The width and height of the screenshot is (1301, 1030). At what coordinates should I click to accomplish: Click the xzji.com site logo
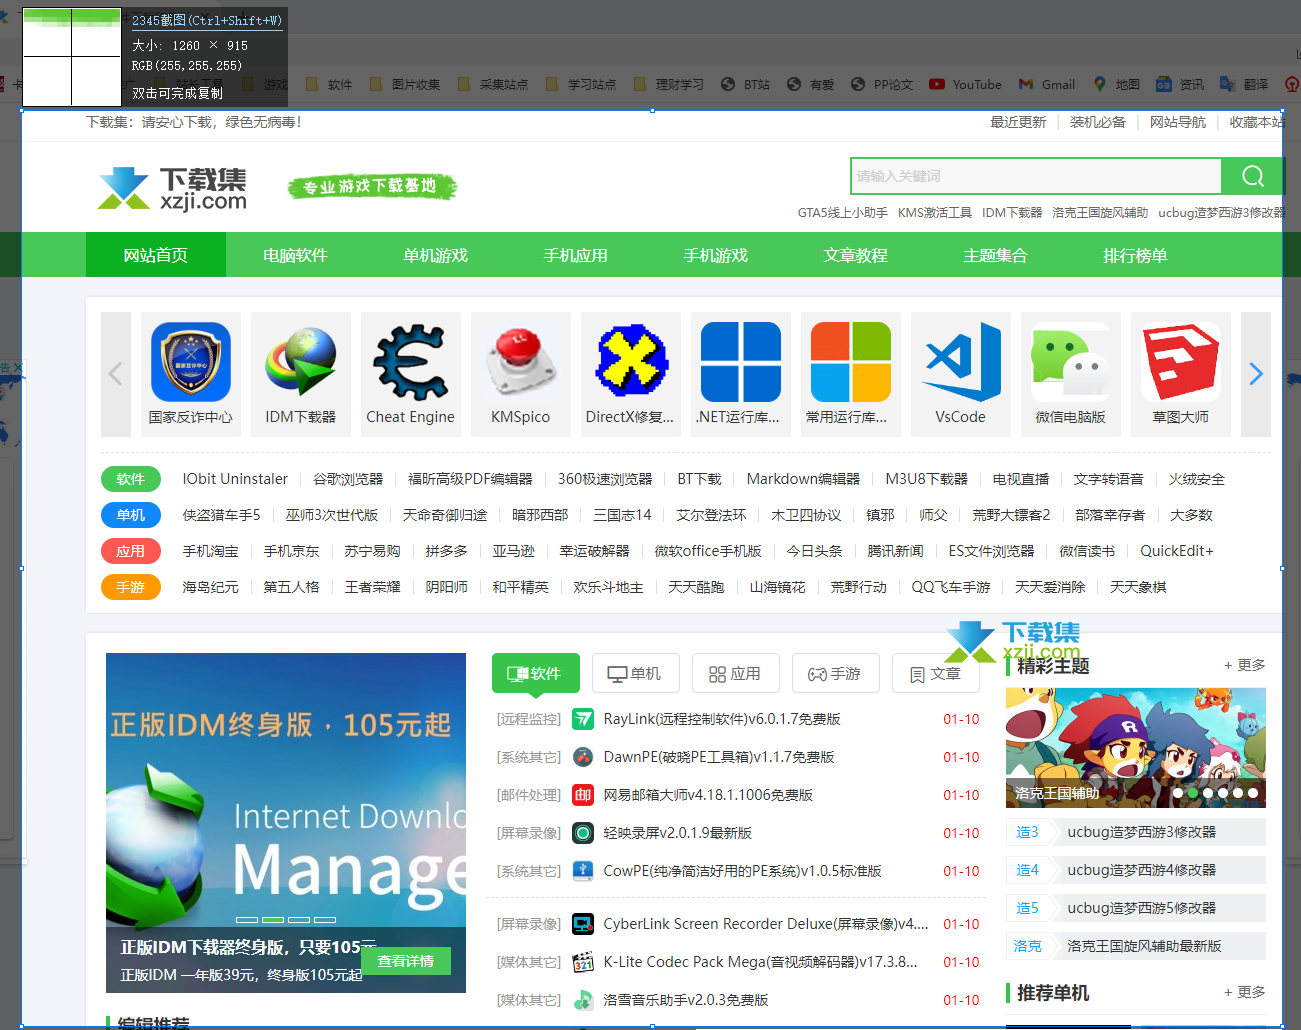[x=172, y=188]
